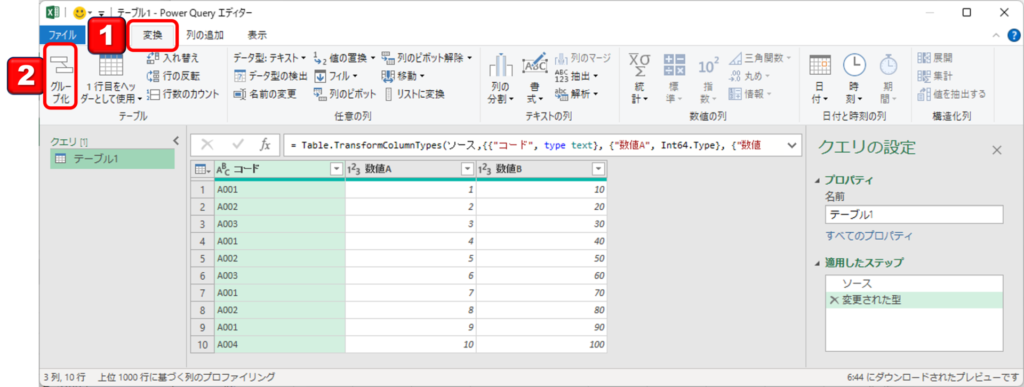Delete the 変更された型 step

(x=833, y=300)
